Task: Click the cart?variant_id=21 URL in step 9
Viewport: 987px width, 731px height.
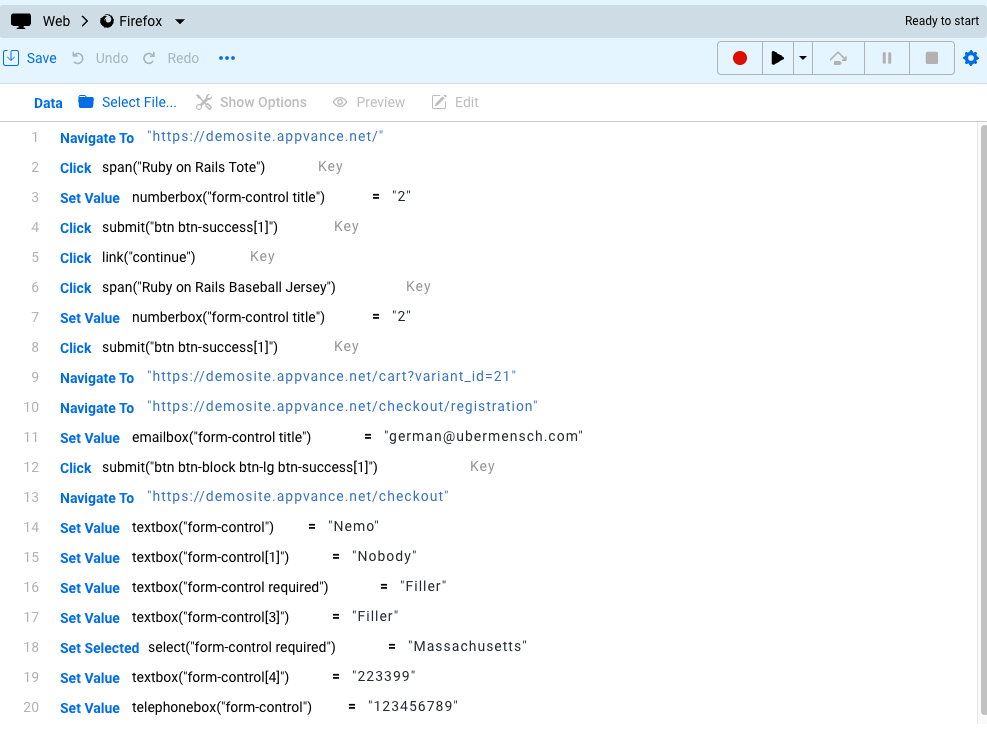Action: [332, 377]
